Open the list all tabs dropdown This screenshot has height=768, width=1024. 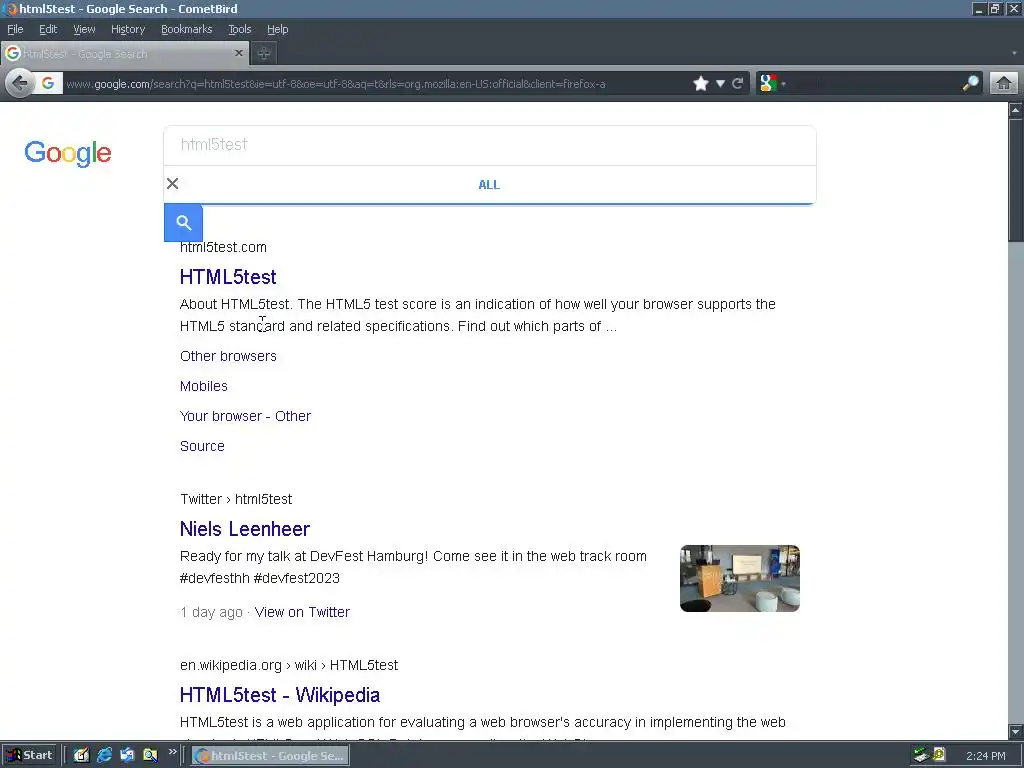pos(1014,54)
